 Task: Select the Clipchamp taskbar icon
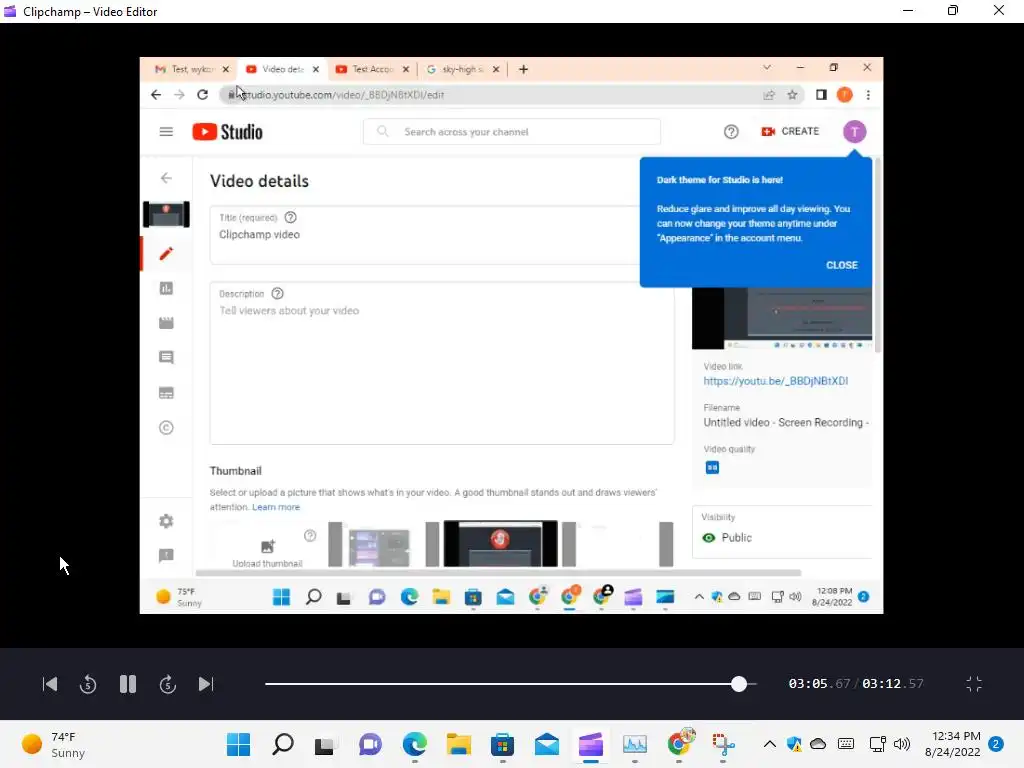tap(590, 744)
